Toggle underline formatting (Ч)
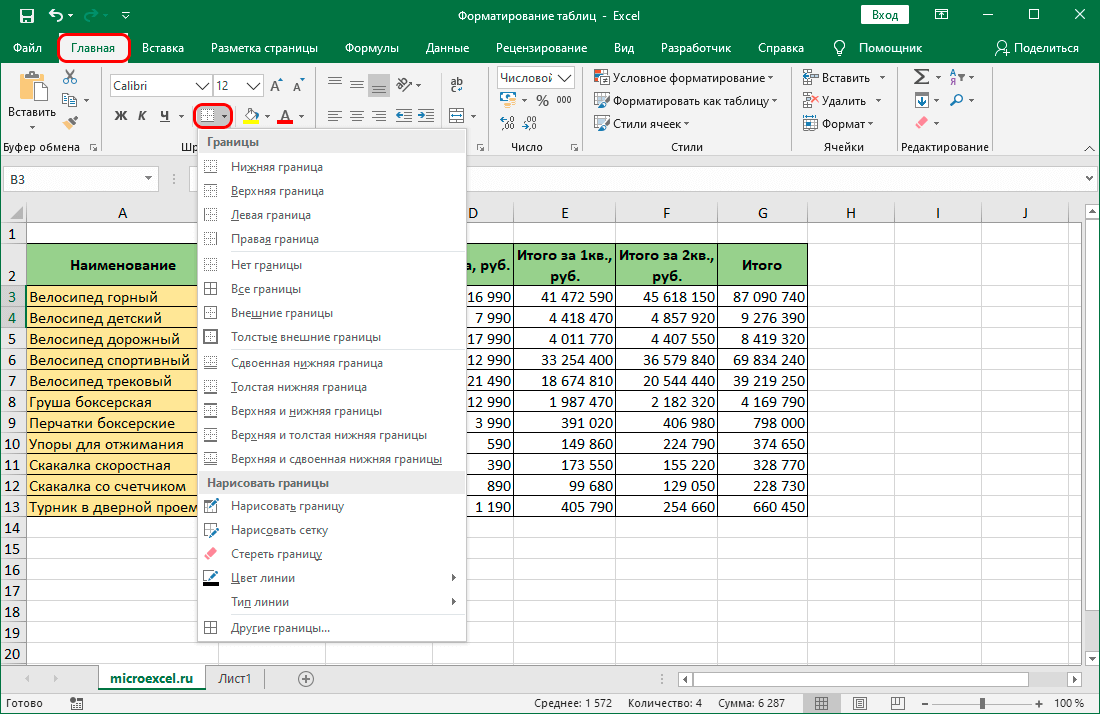 click(x=165, y=116)
